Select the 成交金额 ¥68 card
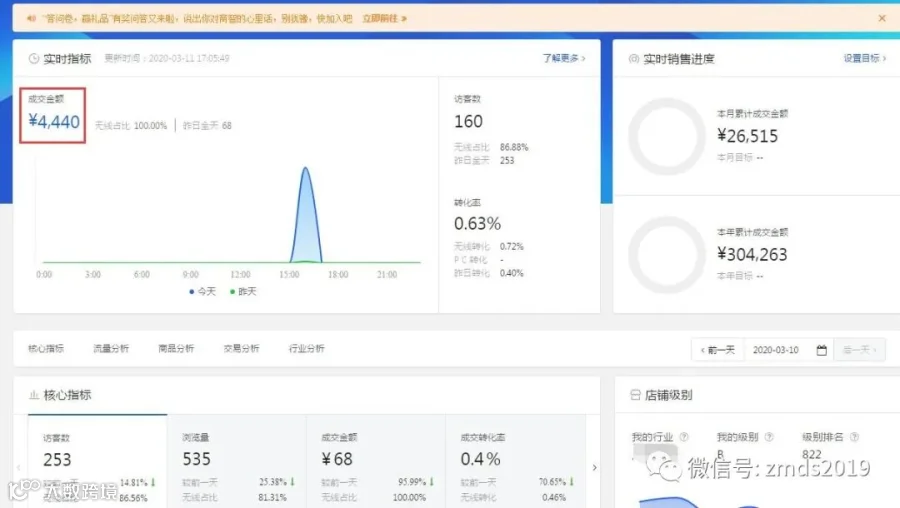This screenshot has width=900, height=508. click(x=376, y=461)
